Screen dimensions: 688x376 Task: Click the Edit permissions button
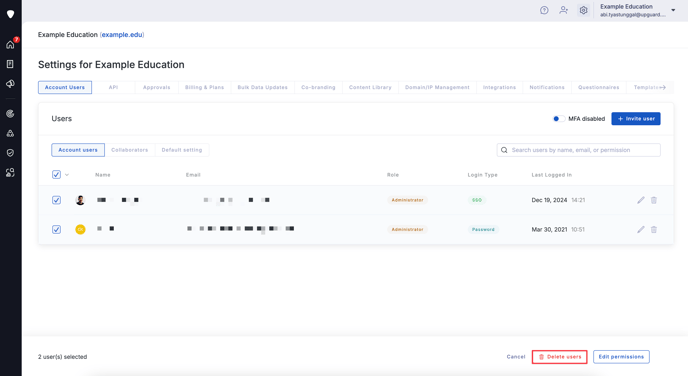tap(621, 357)
